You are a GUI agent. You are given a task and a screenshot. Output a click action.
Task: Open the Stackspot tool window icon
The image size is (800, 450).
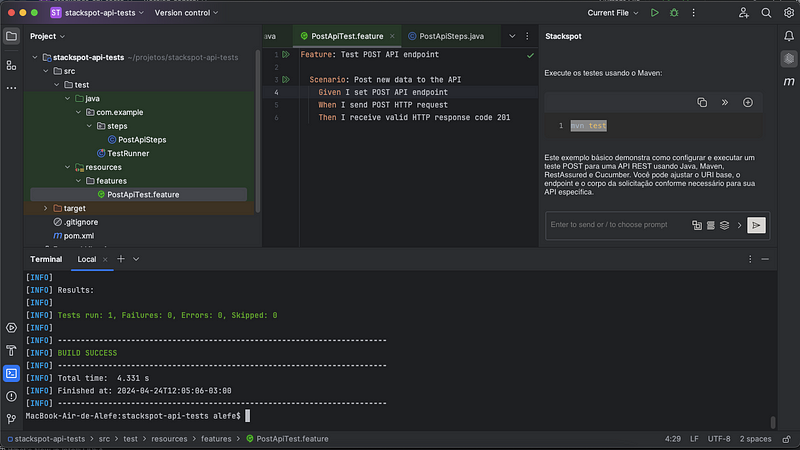click(x=789, y=59)
